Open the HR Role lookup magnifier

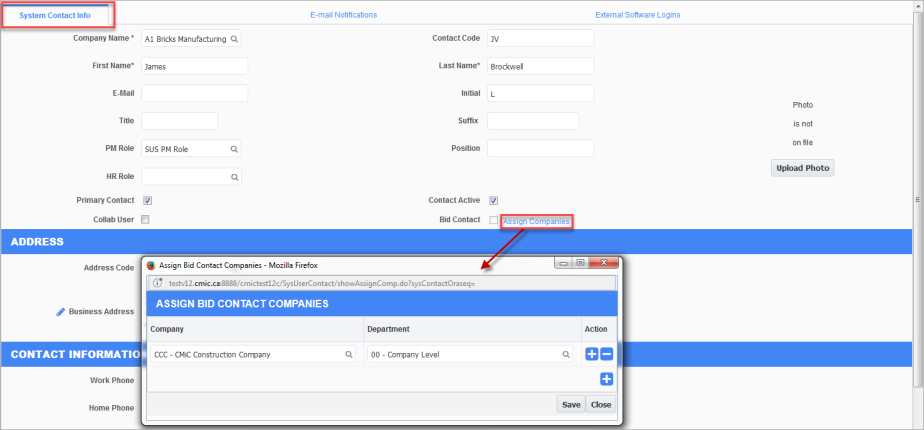234,177
